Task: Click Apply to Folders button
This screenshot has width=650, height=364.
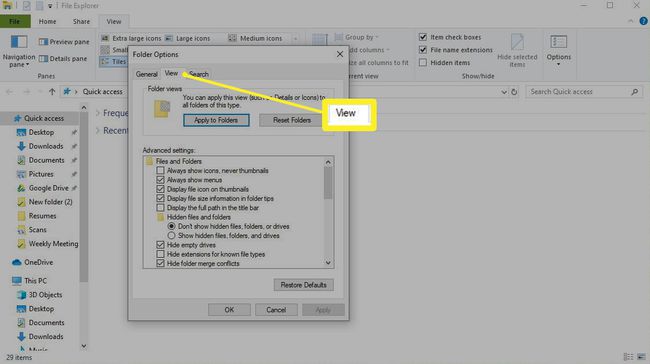Action: (x=216, y=120)
